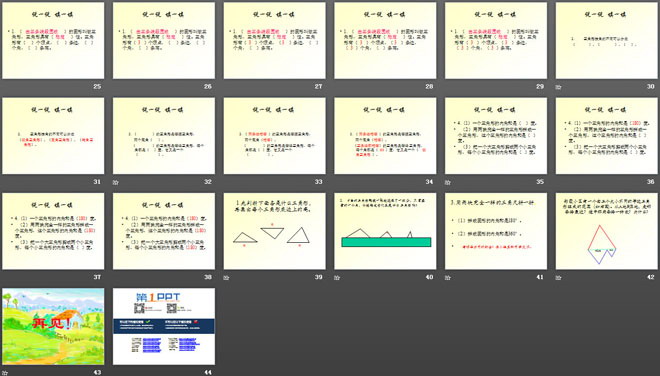Click slide number label 41

pos(540,277)
